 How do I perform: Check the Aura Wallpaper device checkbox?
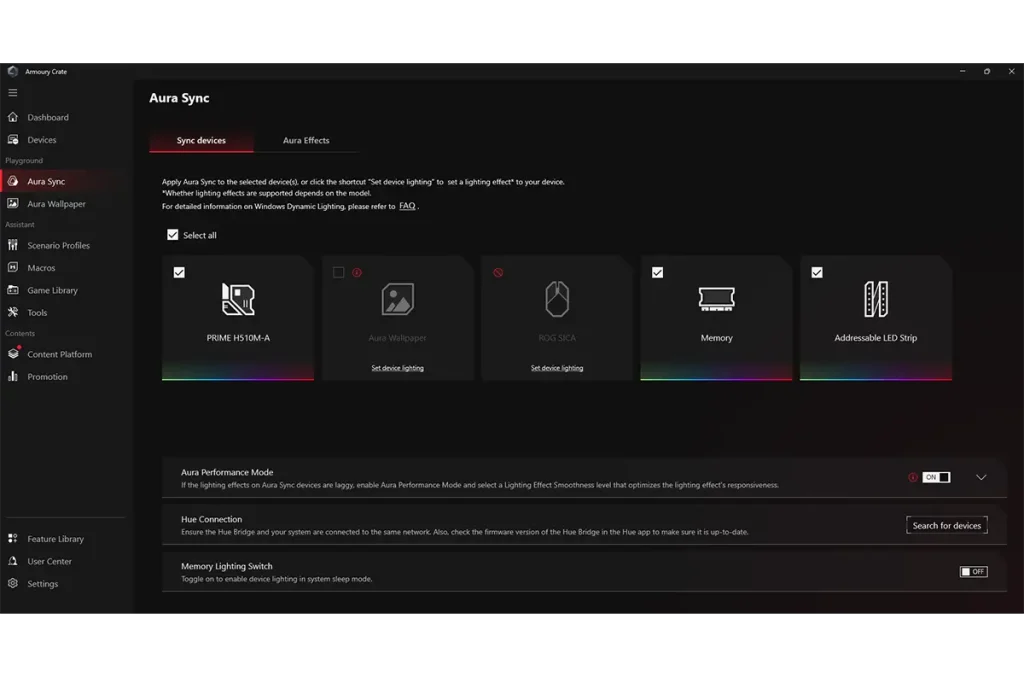click(338, 272)
